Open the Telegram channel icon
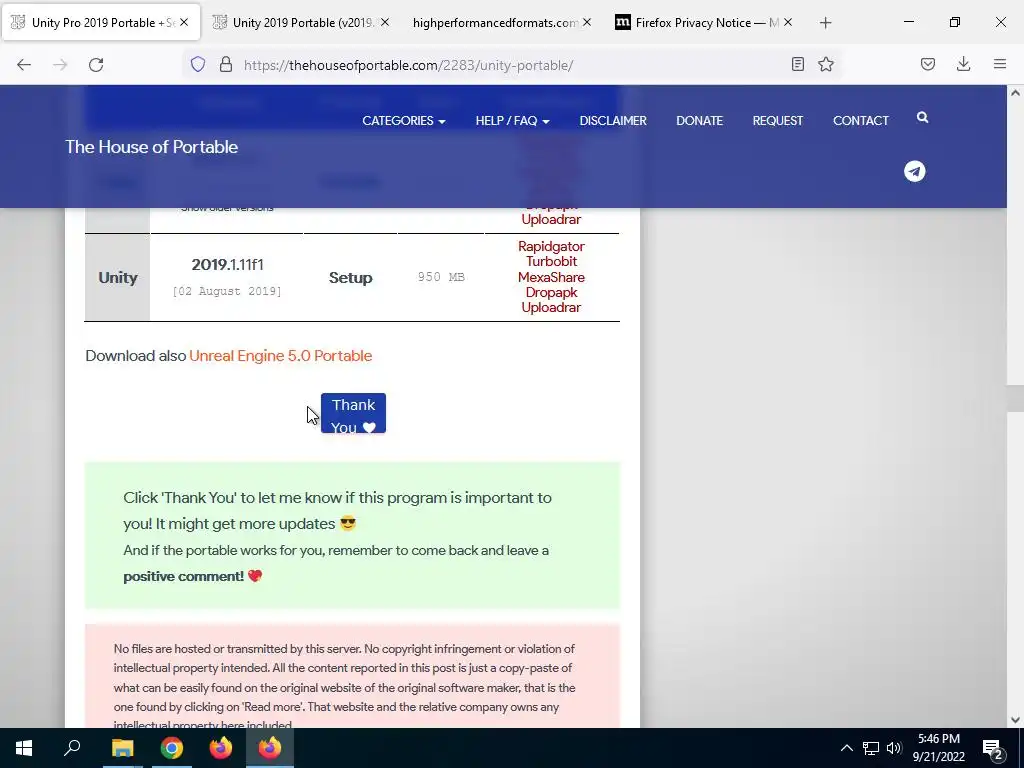 pos(915,171)
